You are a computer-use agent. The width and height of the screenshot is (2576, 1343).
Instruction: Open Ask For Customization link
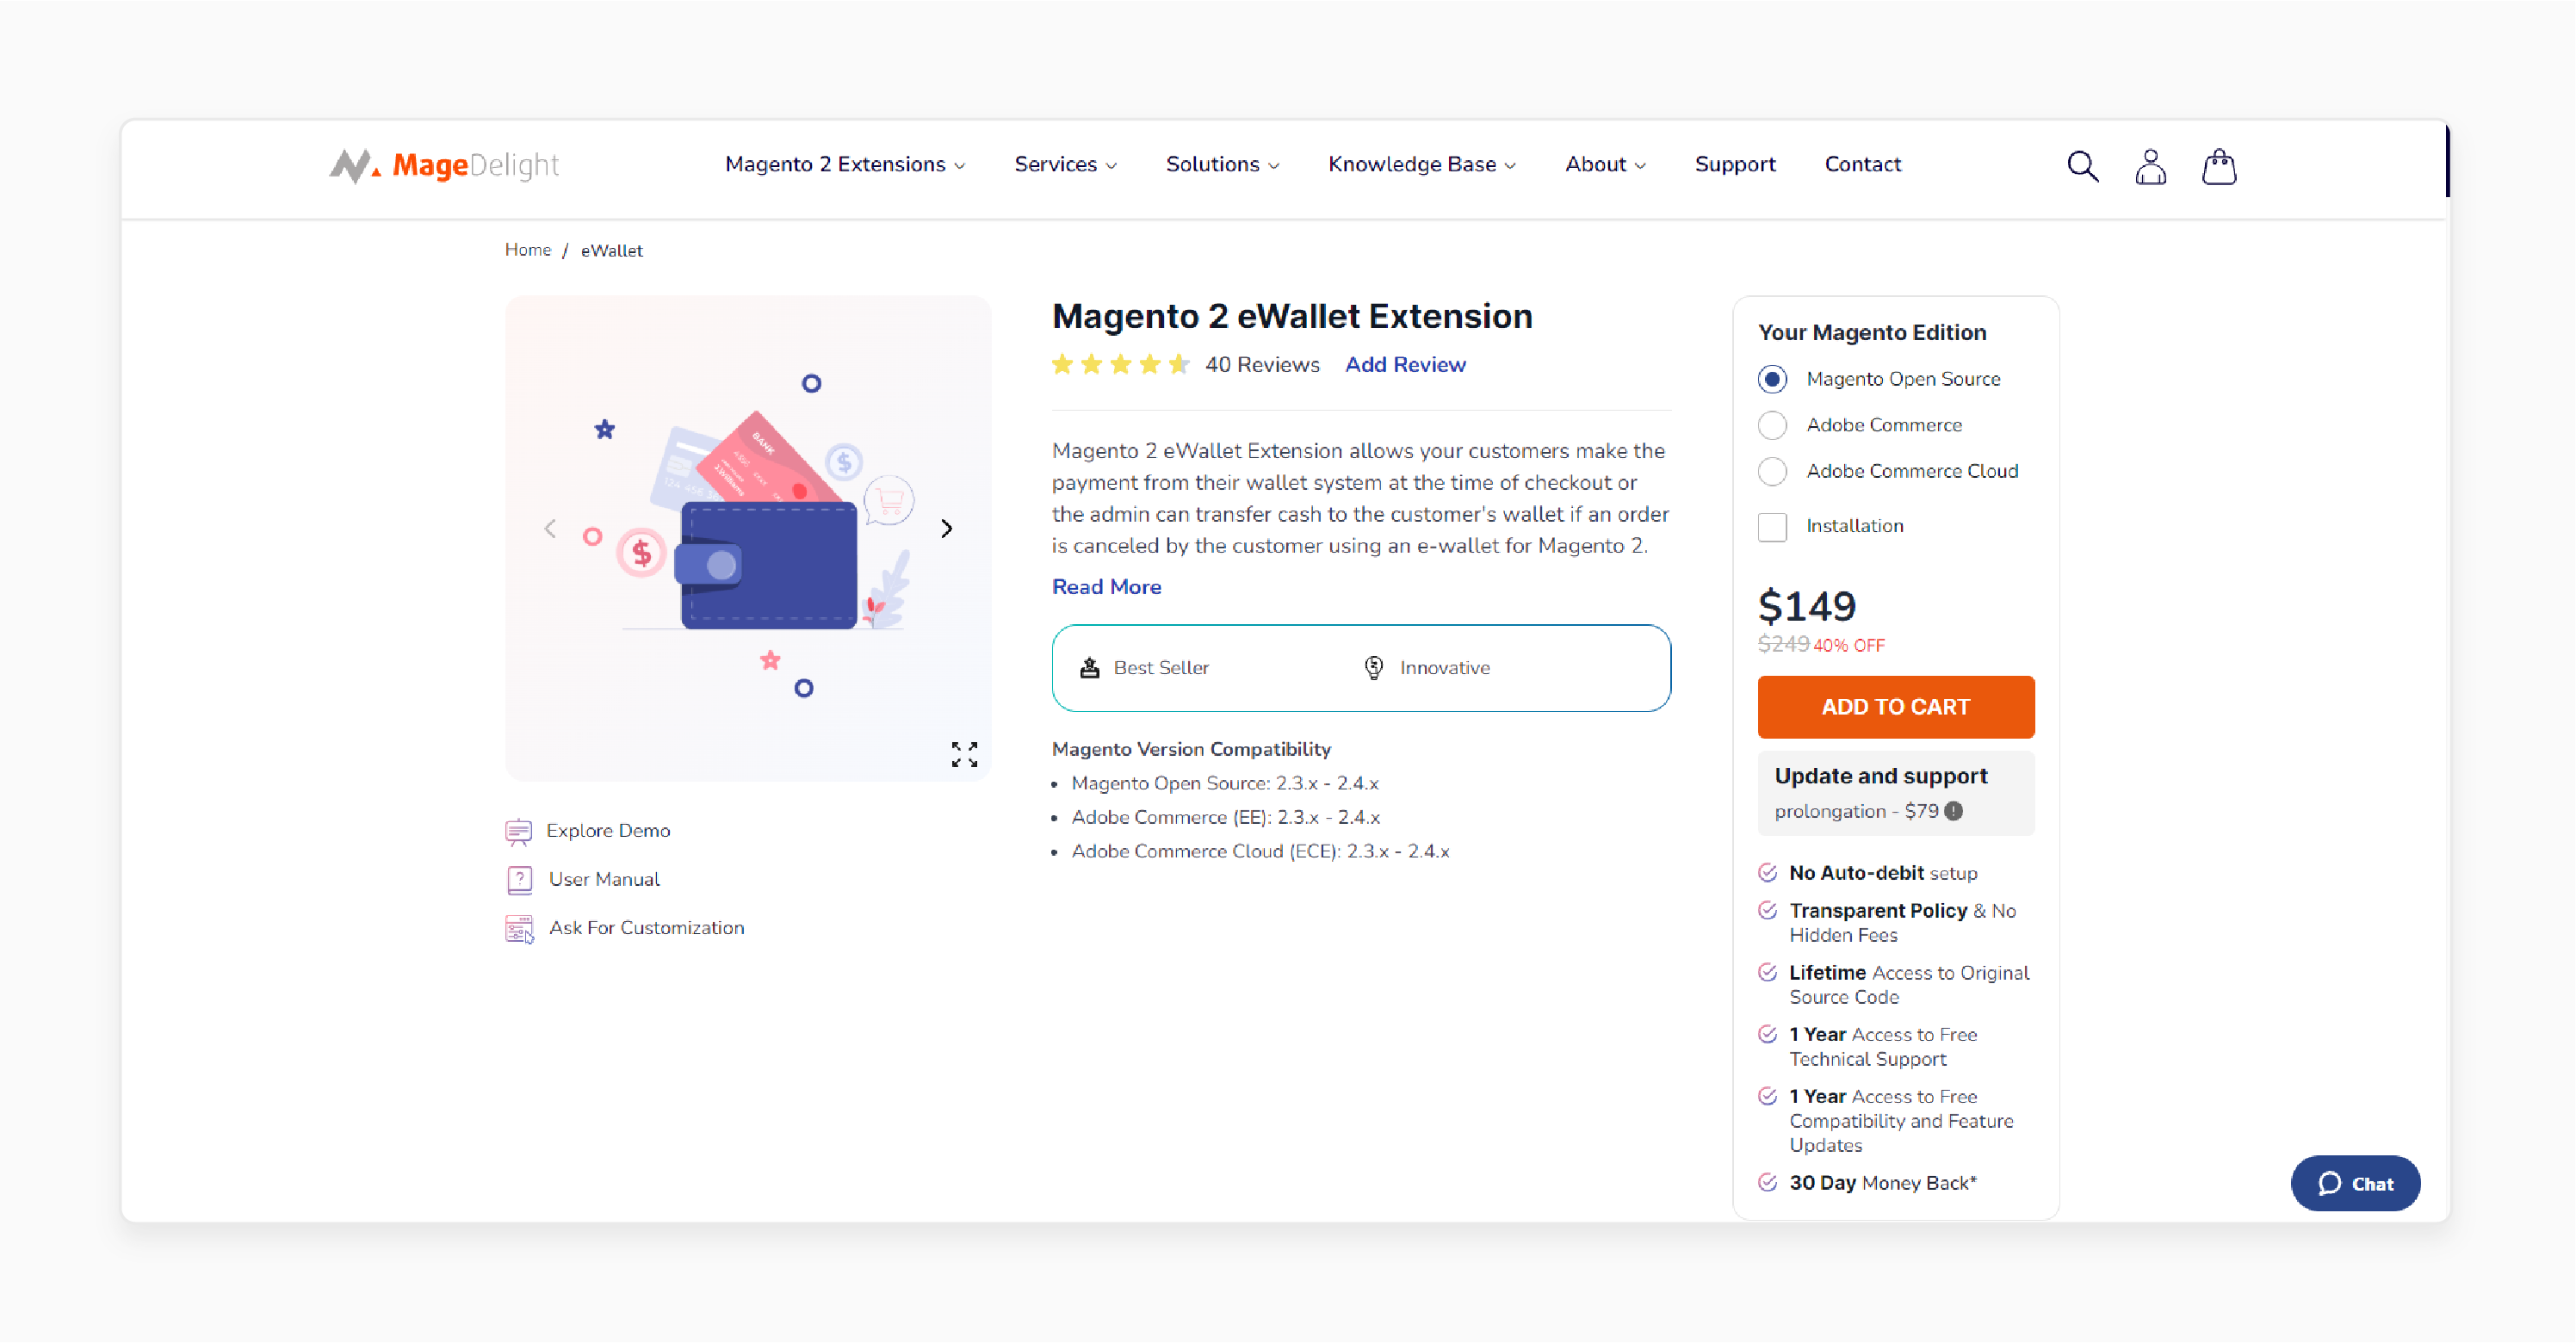(x=646, y=928)
